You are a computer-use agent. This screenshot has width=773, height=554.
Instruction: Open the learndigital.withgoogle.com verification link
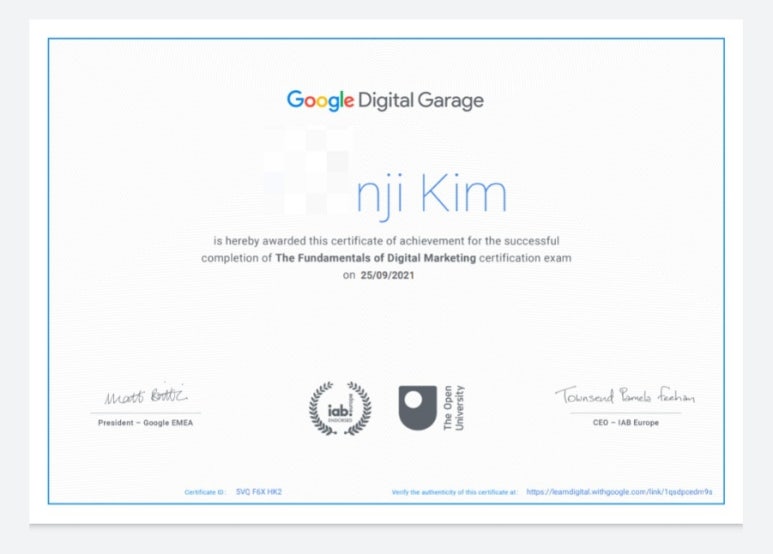click(619, 492)
